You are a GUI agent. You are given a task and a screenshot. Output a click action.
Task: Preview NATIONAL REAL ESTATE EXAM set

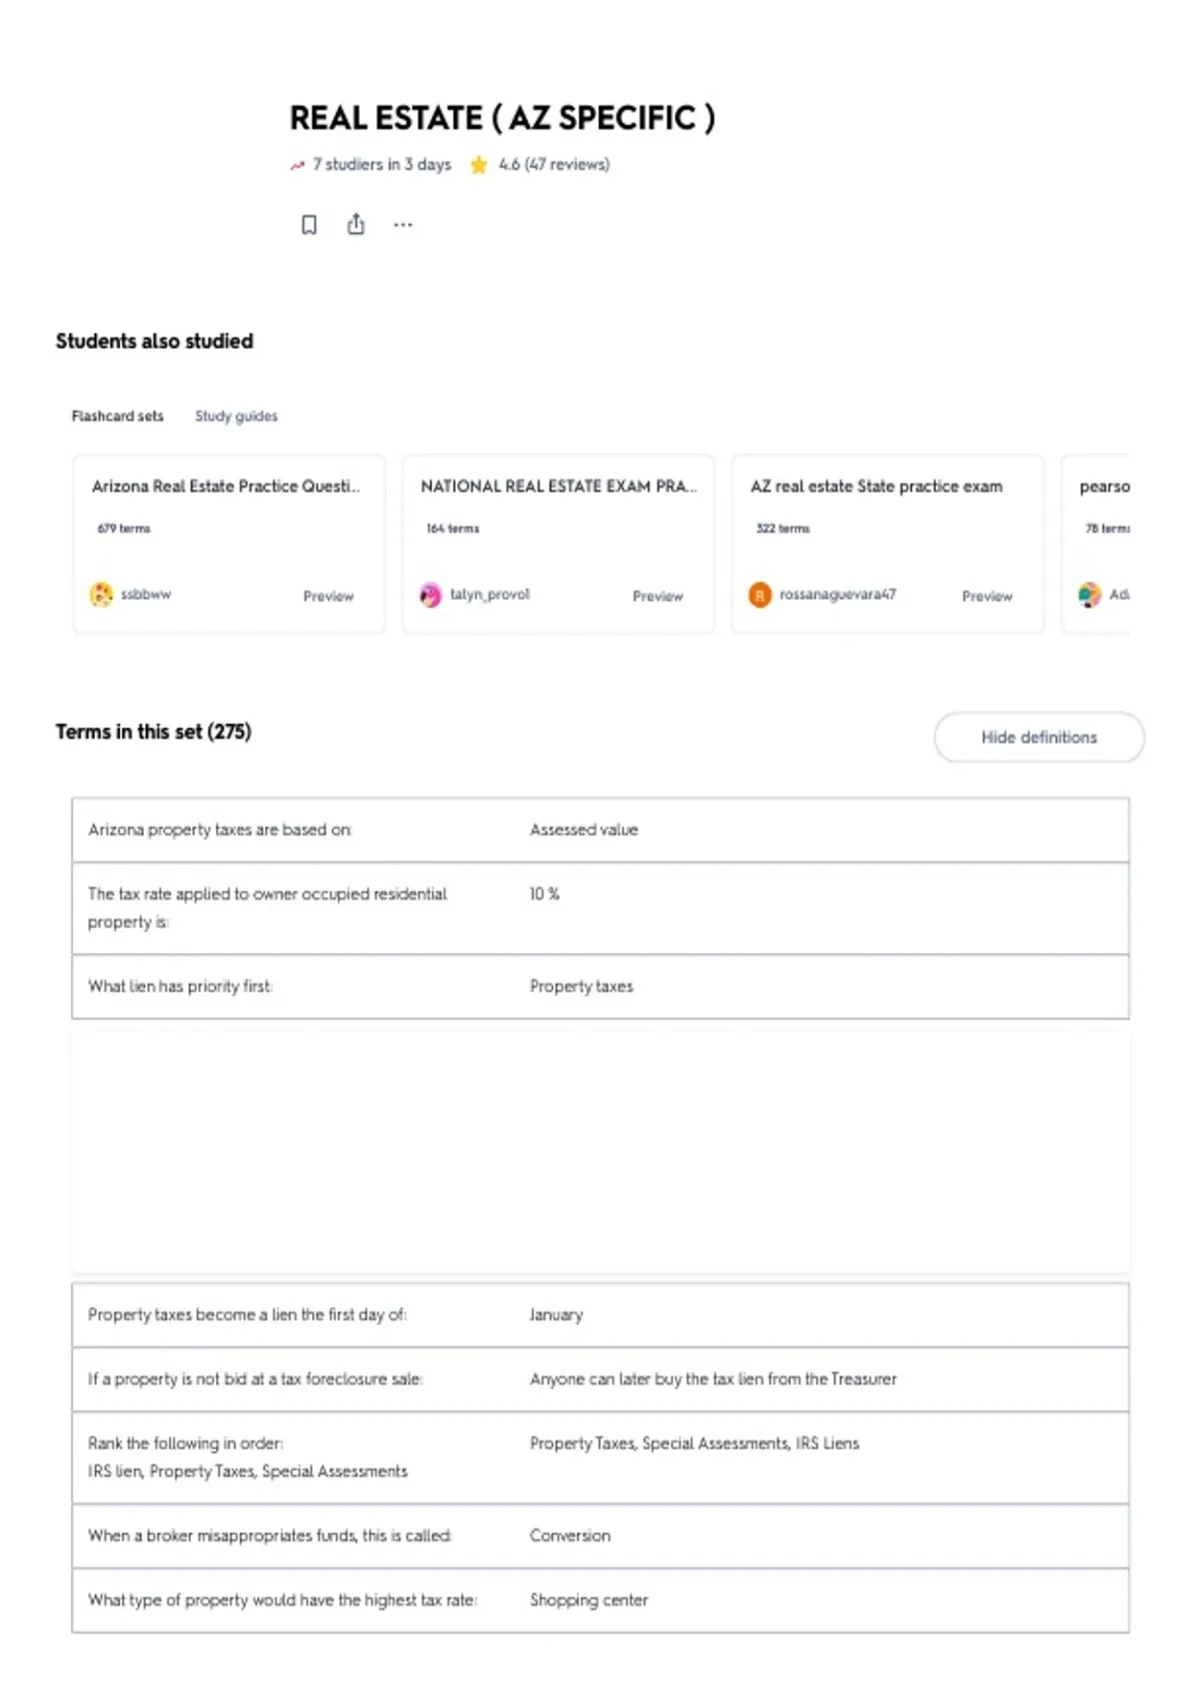click(x=658, y=596)
